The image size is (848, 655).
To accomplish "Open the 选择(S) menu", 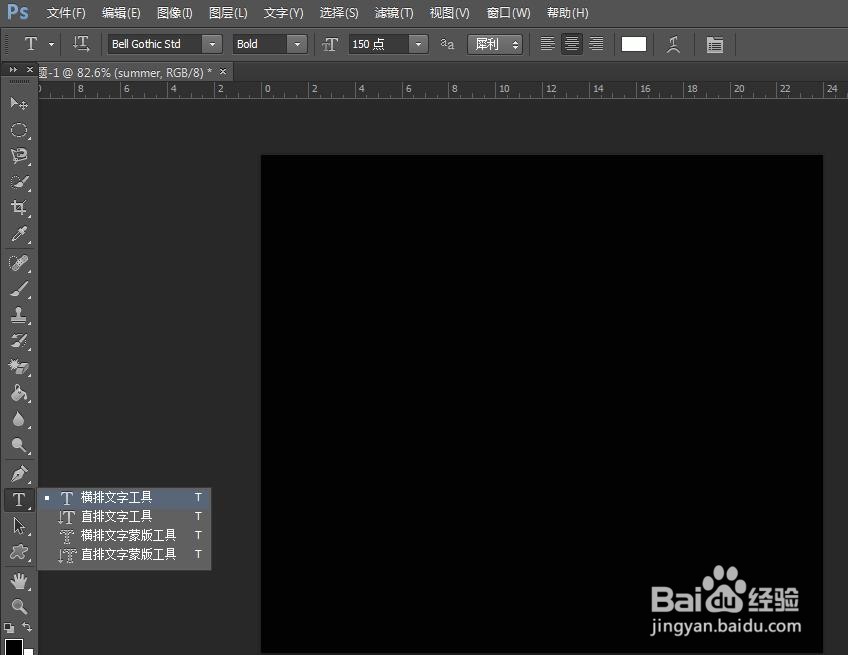I will 339,13.
